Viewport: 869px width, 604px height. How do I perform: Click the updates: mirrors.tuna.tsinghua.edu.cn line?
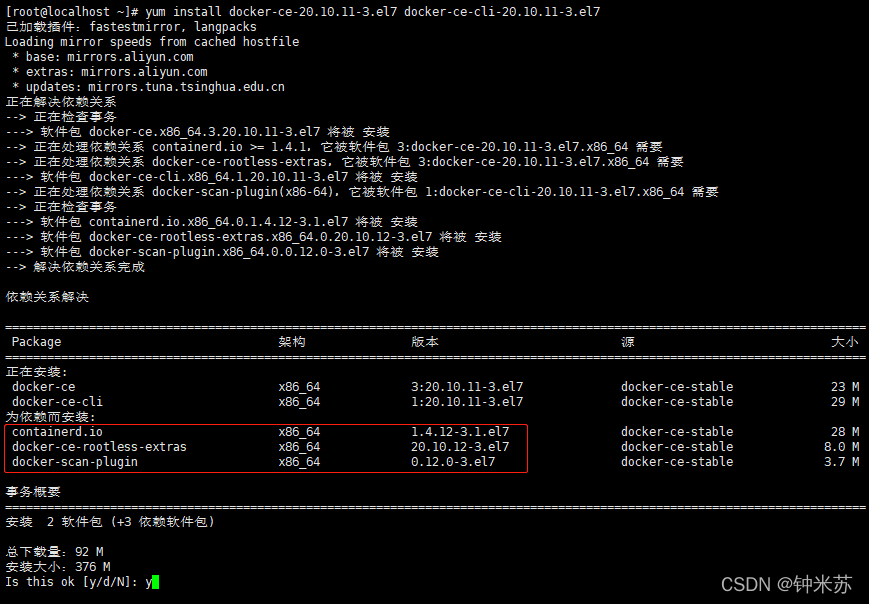148,86
